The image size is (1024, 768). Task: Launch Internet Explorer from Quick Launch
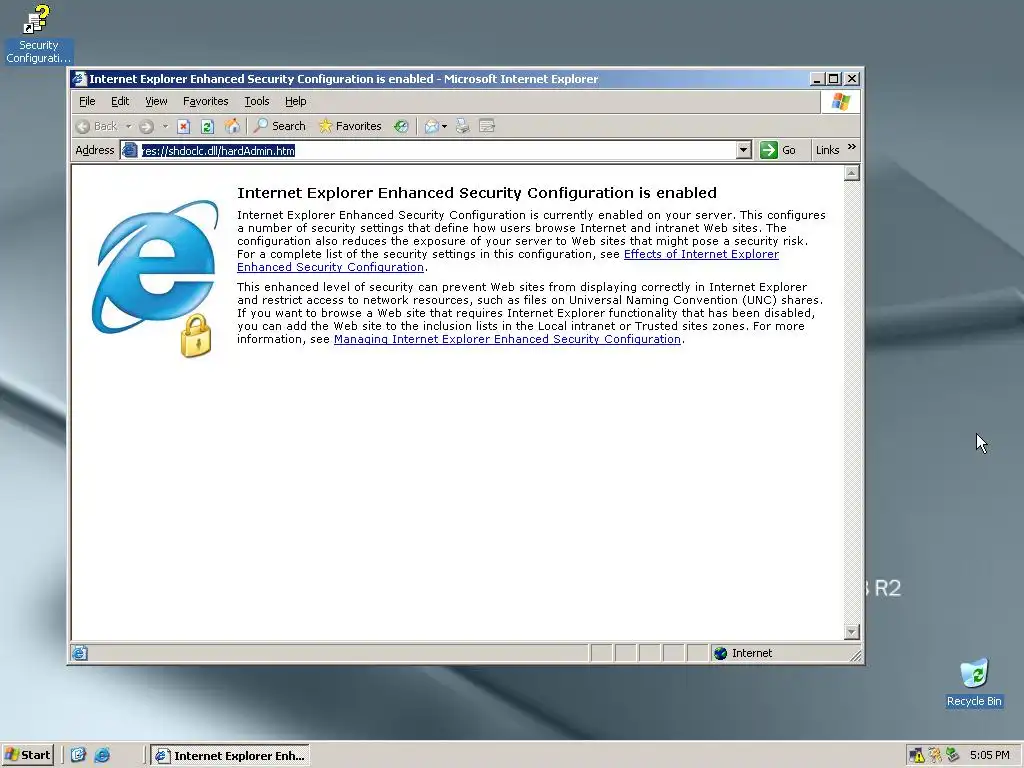tap(102, 755)
